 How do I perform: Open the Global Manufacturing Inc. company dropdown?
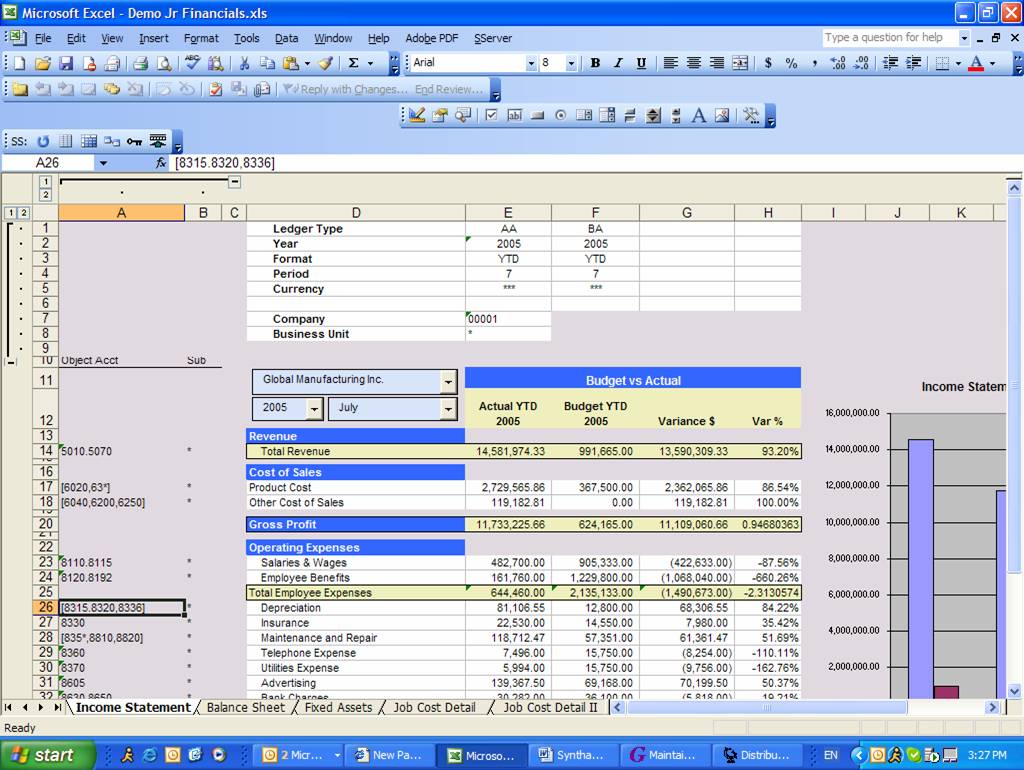[x=448, y=381]
